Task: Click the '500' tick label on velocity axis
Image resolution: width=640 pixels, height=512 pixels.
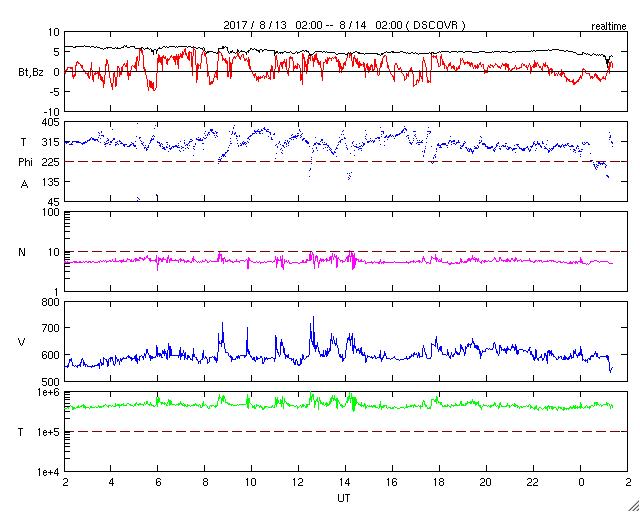Action: 51,382
